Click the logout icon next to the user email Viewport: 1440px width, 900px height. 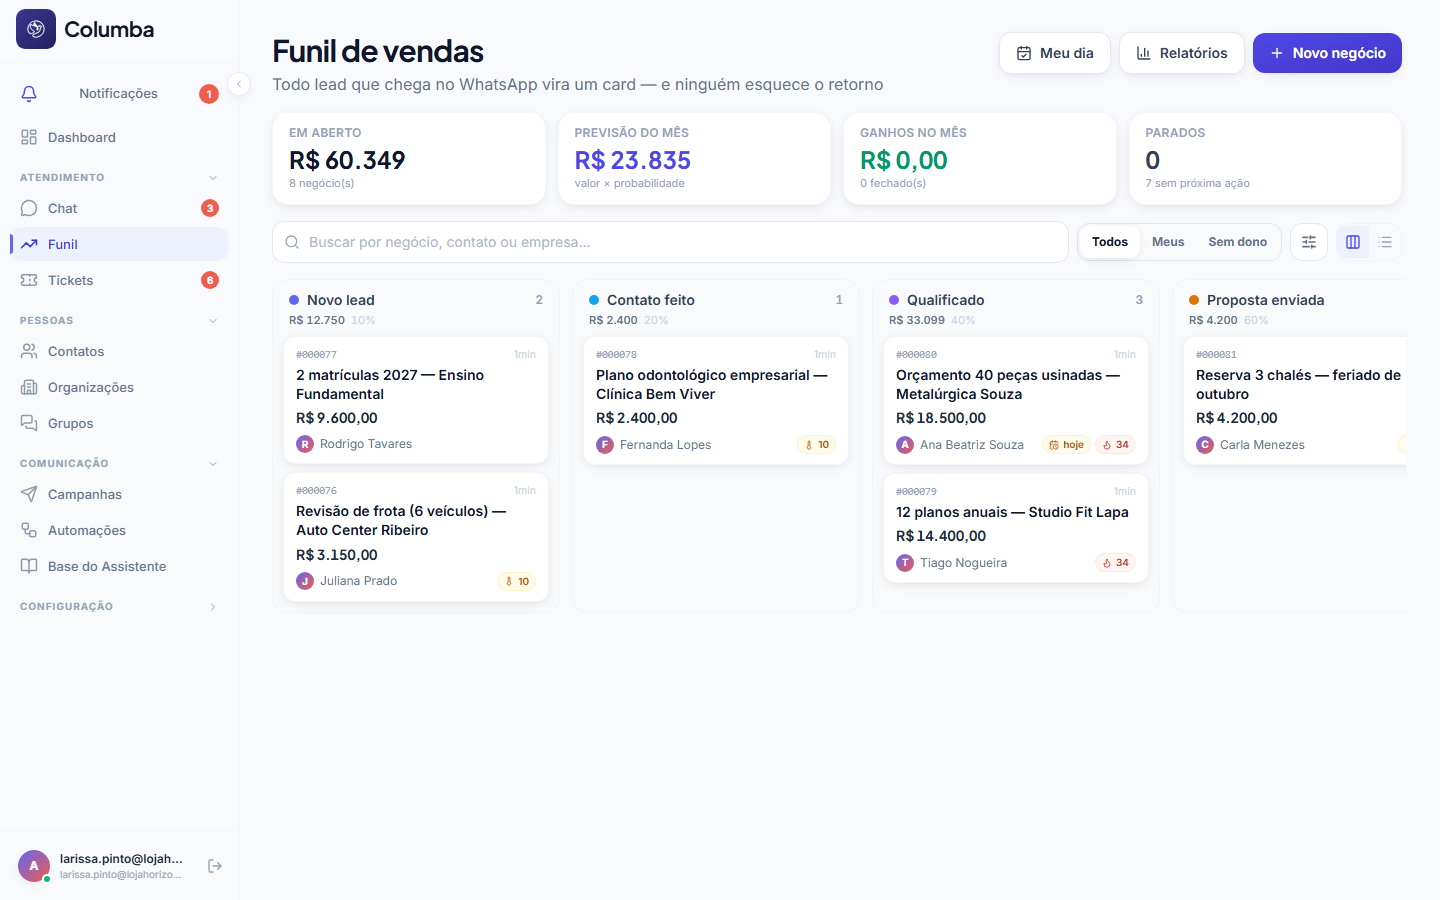tap(215, 866)
